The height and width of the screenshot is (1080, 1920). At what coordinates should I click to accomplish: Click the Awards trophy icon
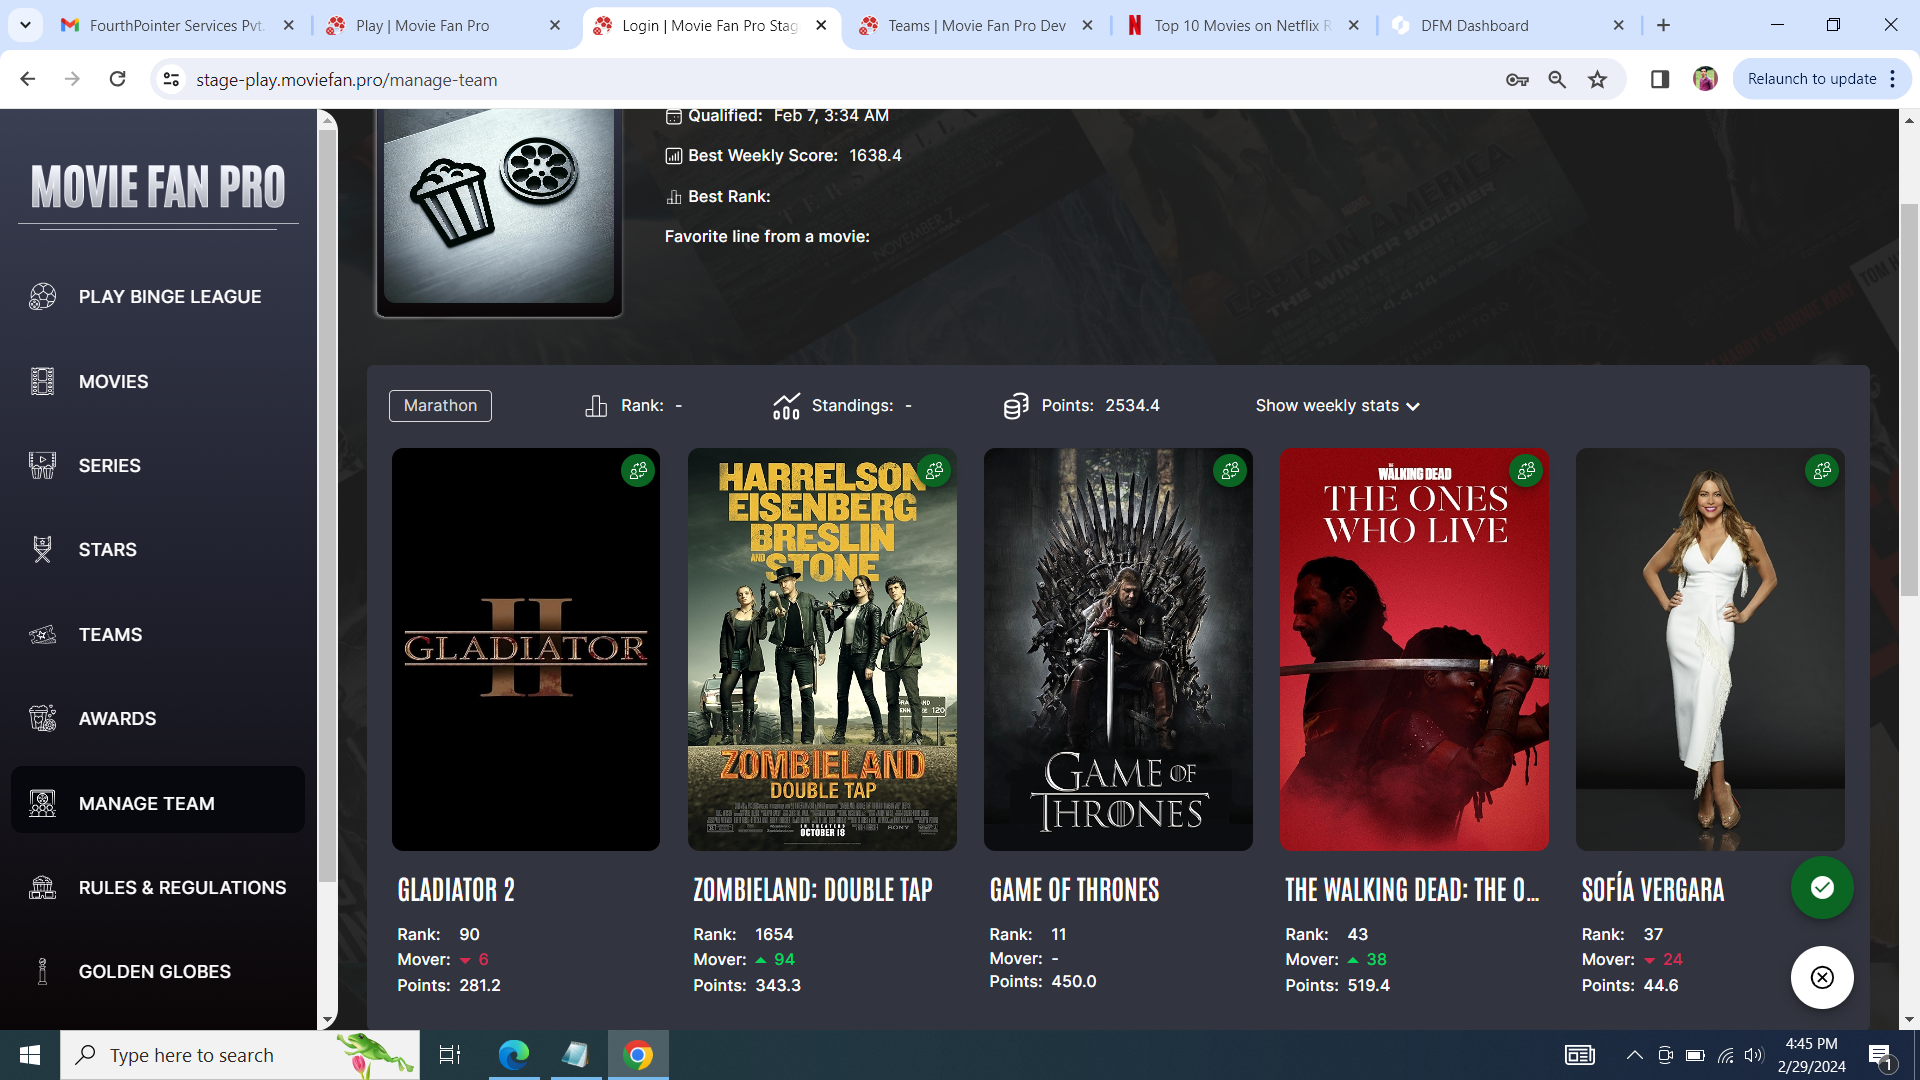(42, 719)
